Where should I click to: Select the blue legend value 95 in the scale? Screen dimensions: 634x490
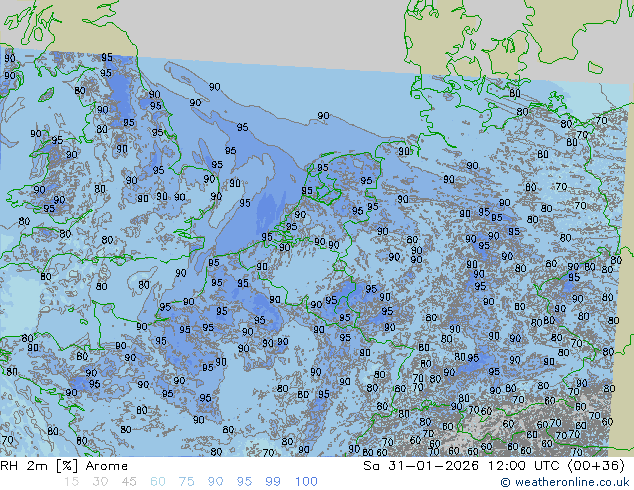click(x=244, y=482)
